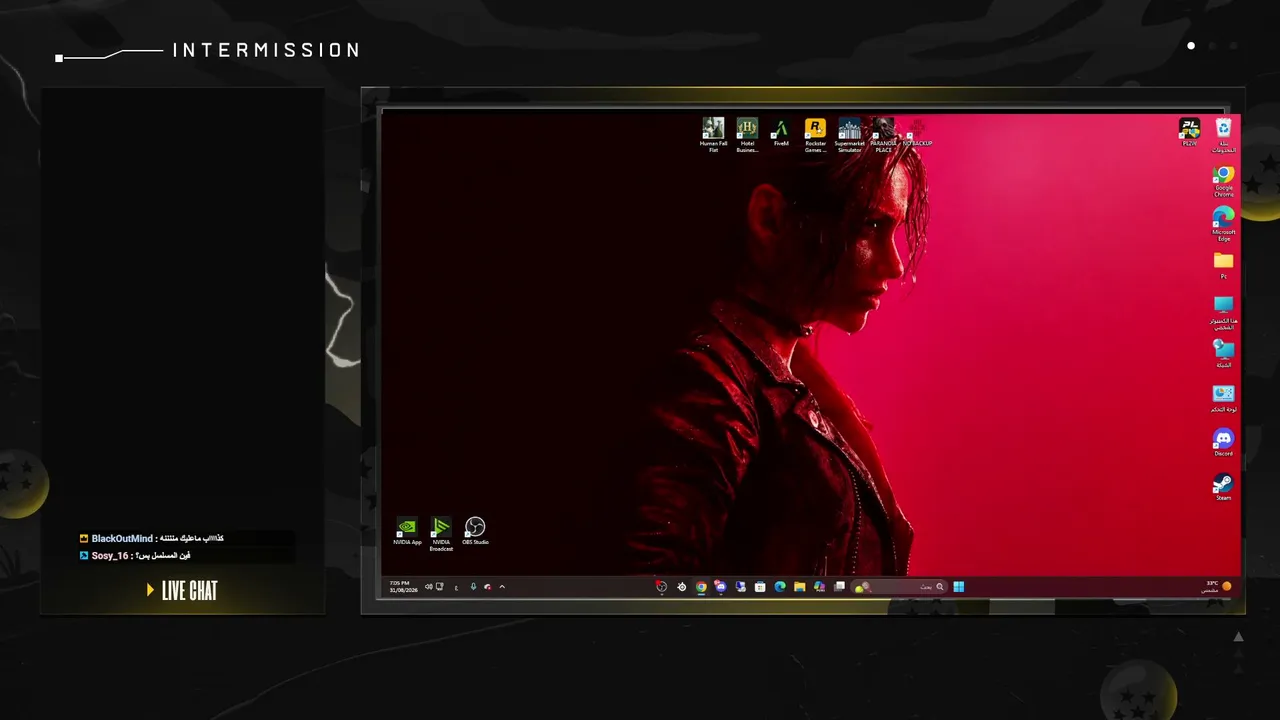The image size is (1280, 720).
Task: Open OBS Studio from the taskbar
Action: [x=661, y=587]
